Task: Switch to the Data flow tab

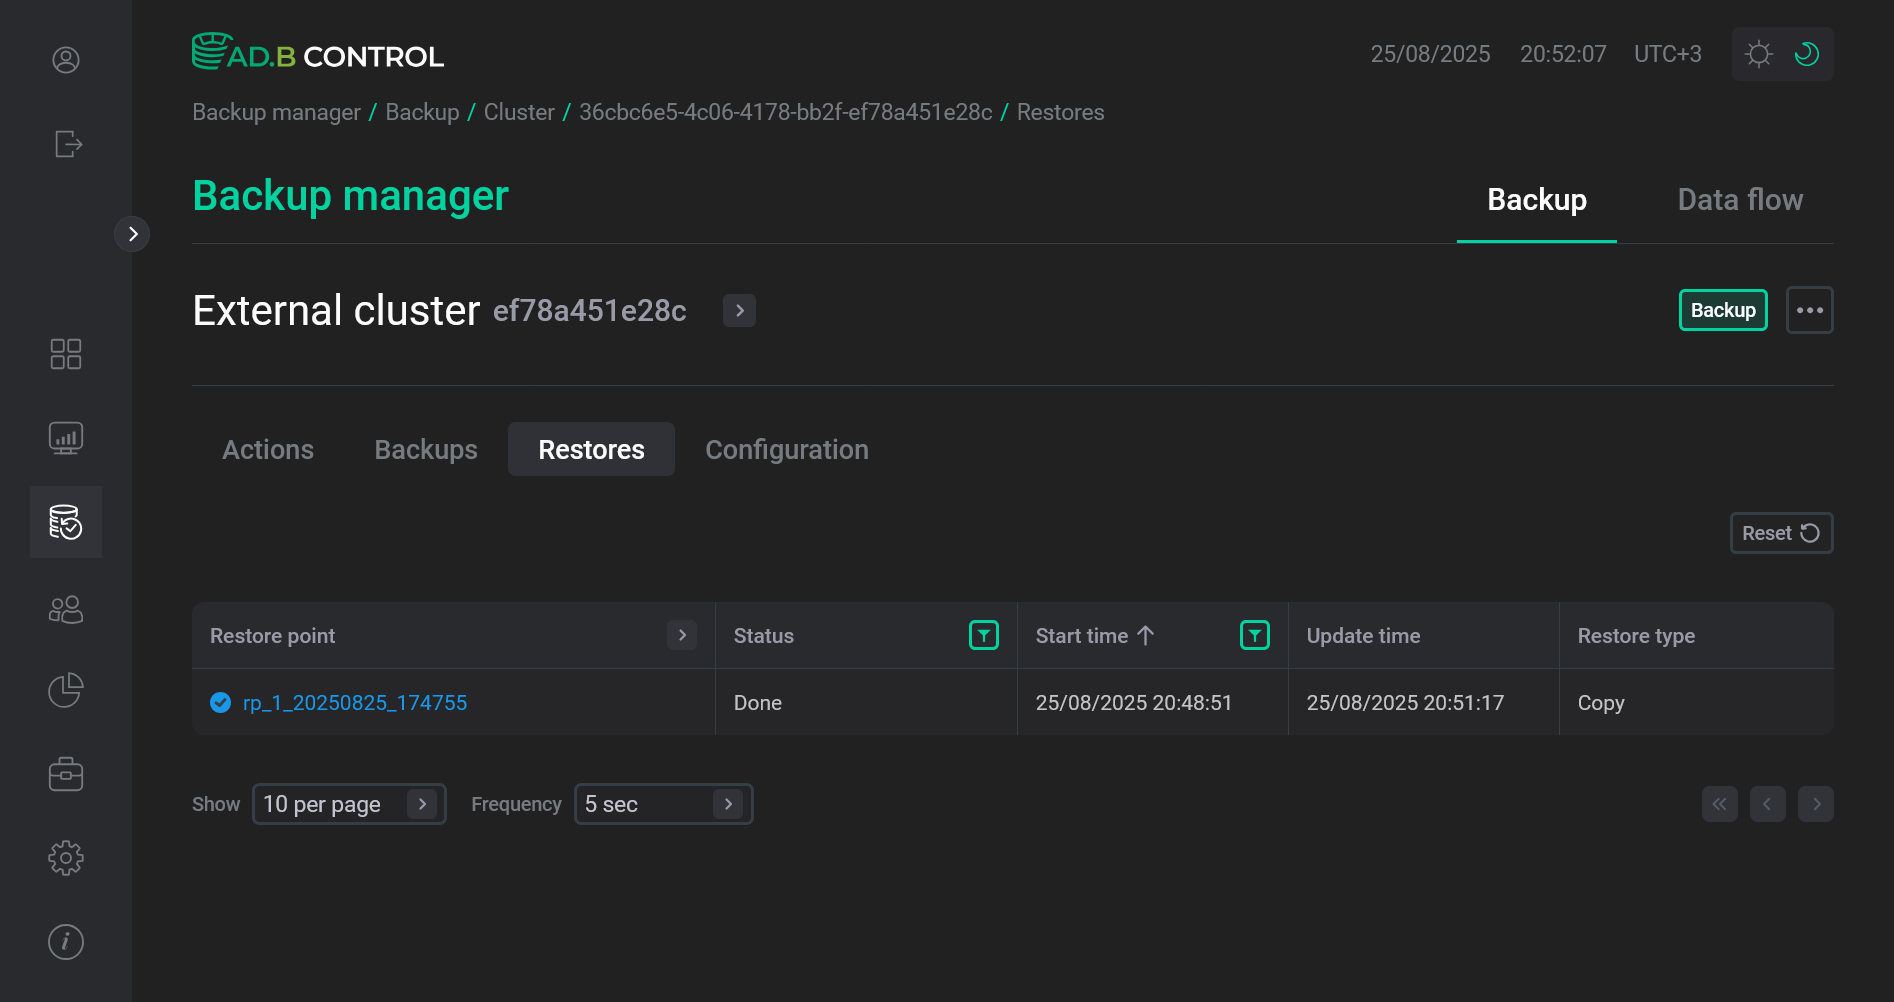Action: pos(1740,199)
